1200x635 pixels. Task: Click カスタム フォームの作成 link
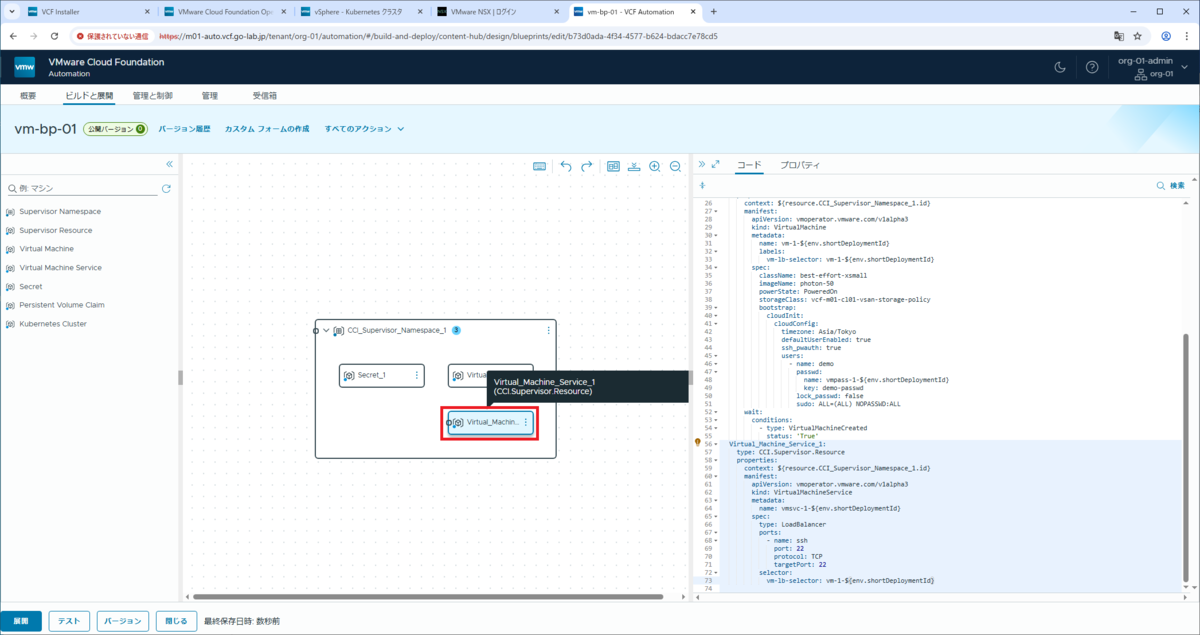tap(267, 129)
